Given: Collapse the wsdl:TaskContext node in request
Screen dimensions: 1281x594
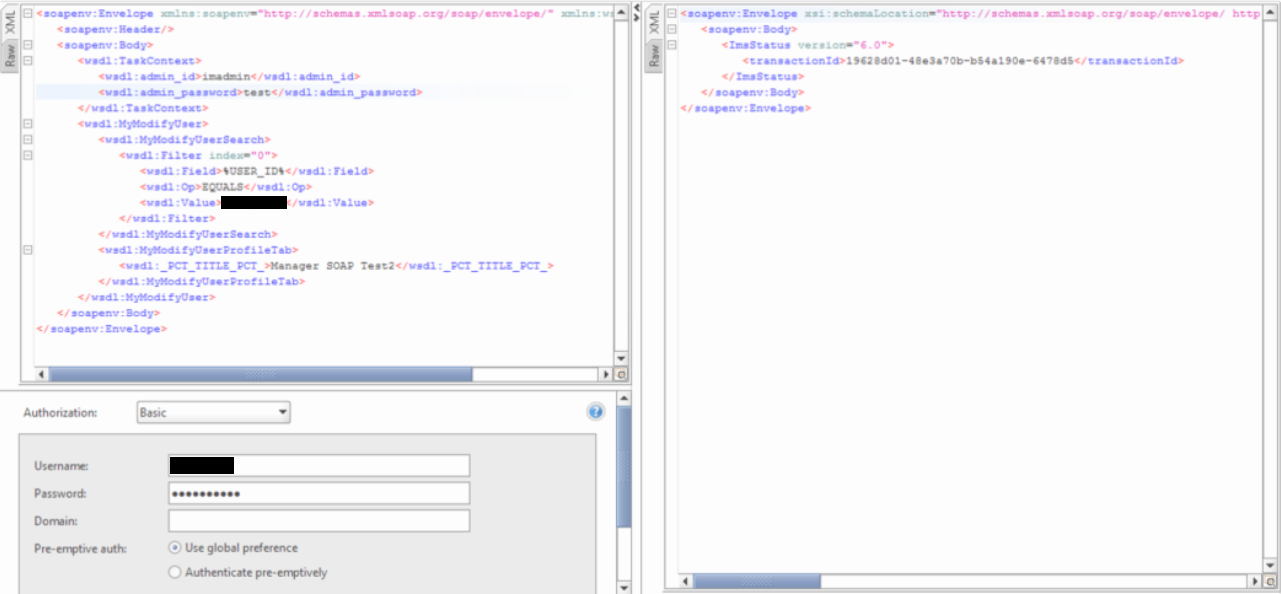Looking at the screenshot, I should pyautogui.click(x=27, y=61).
